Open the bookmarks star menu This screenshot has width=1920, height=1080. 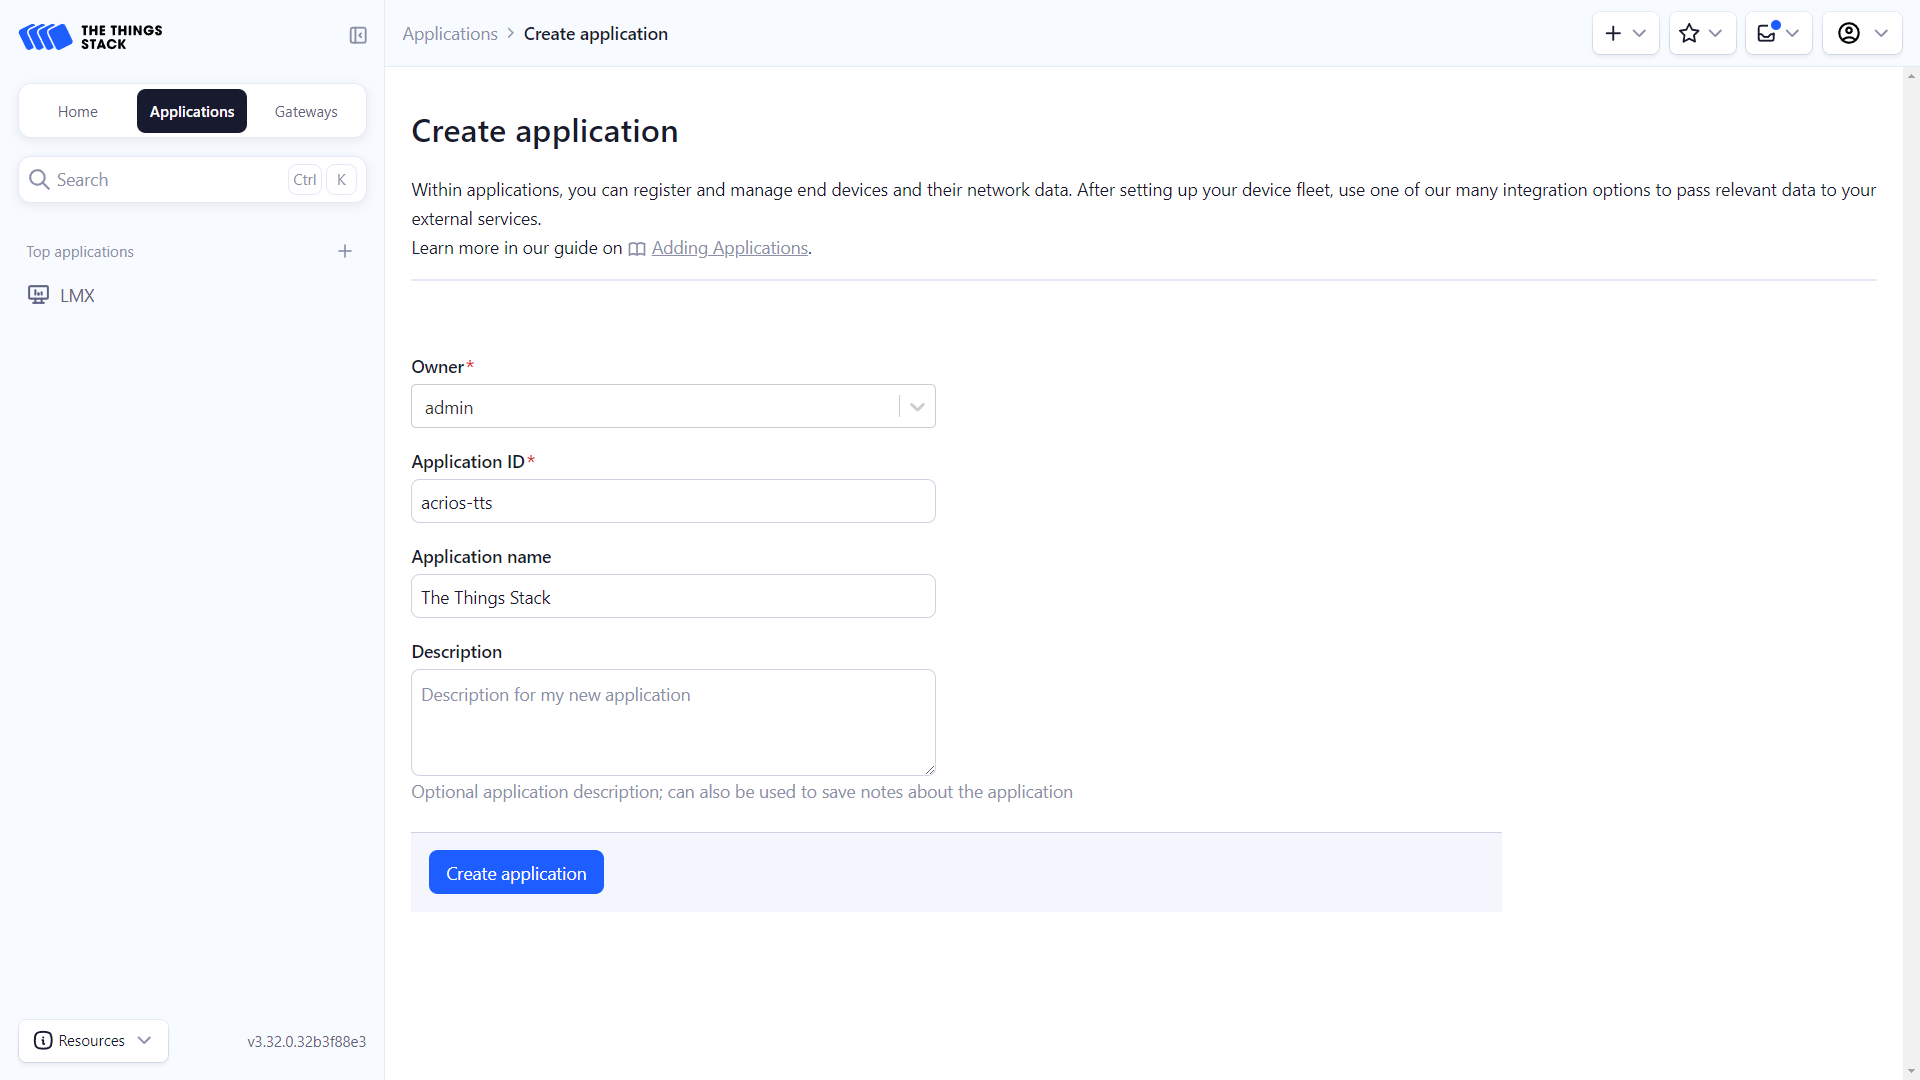(x=1701, y=34)
